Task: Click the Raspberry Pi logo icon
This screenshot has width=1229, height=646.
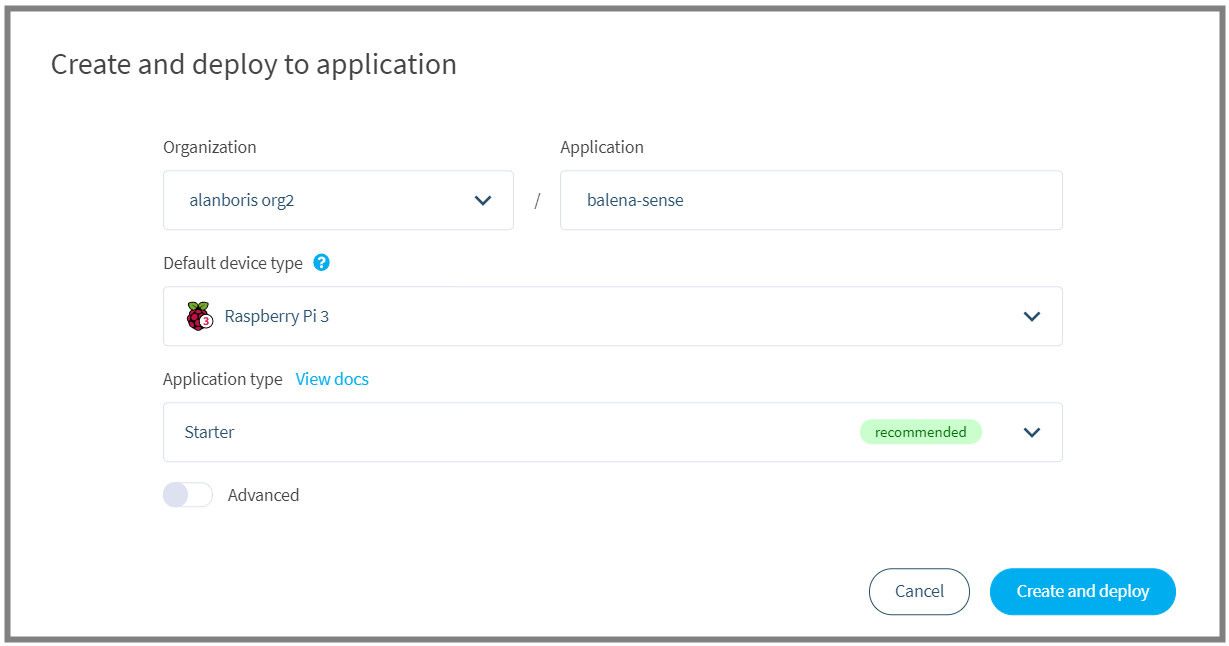Action: [x=199, y=316]
